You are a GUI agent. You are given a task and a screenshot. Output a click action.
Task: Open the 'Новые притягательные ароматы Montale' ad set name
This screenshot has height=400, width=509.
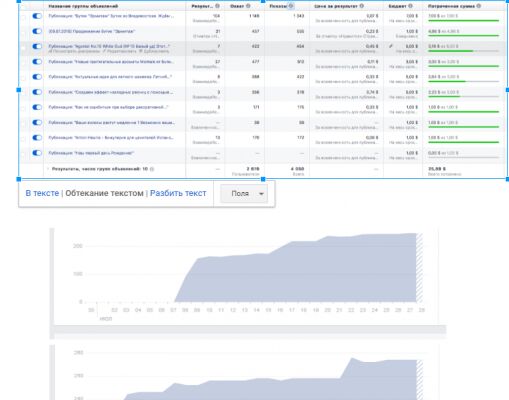tap(111, 62)
